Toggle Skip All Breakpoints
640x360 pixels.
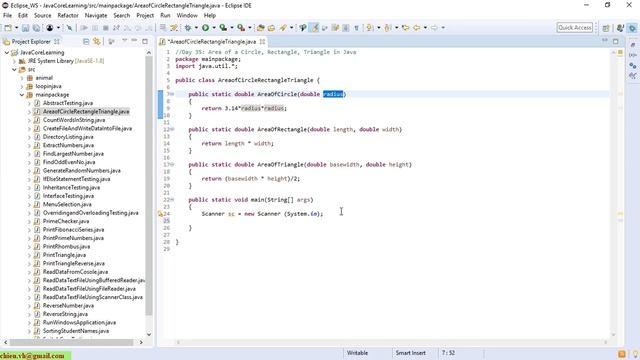coord(69,28)
